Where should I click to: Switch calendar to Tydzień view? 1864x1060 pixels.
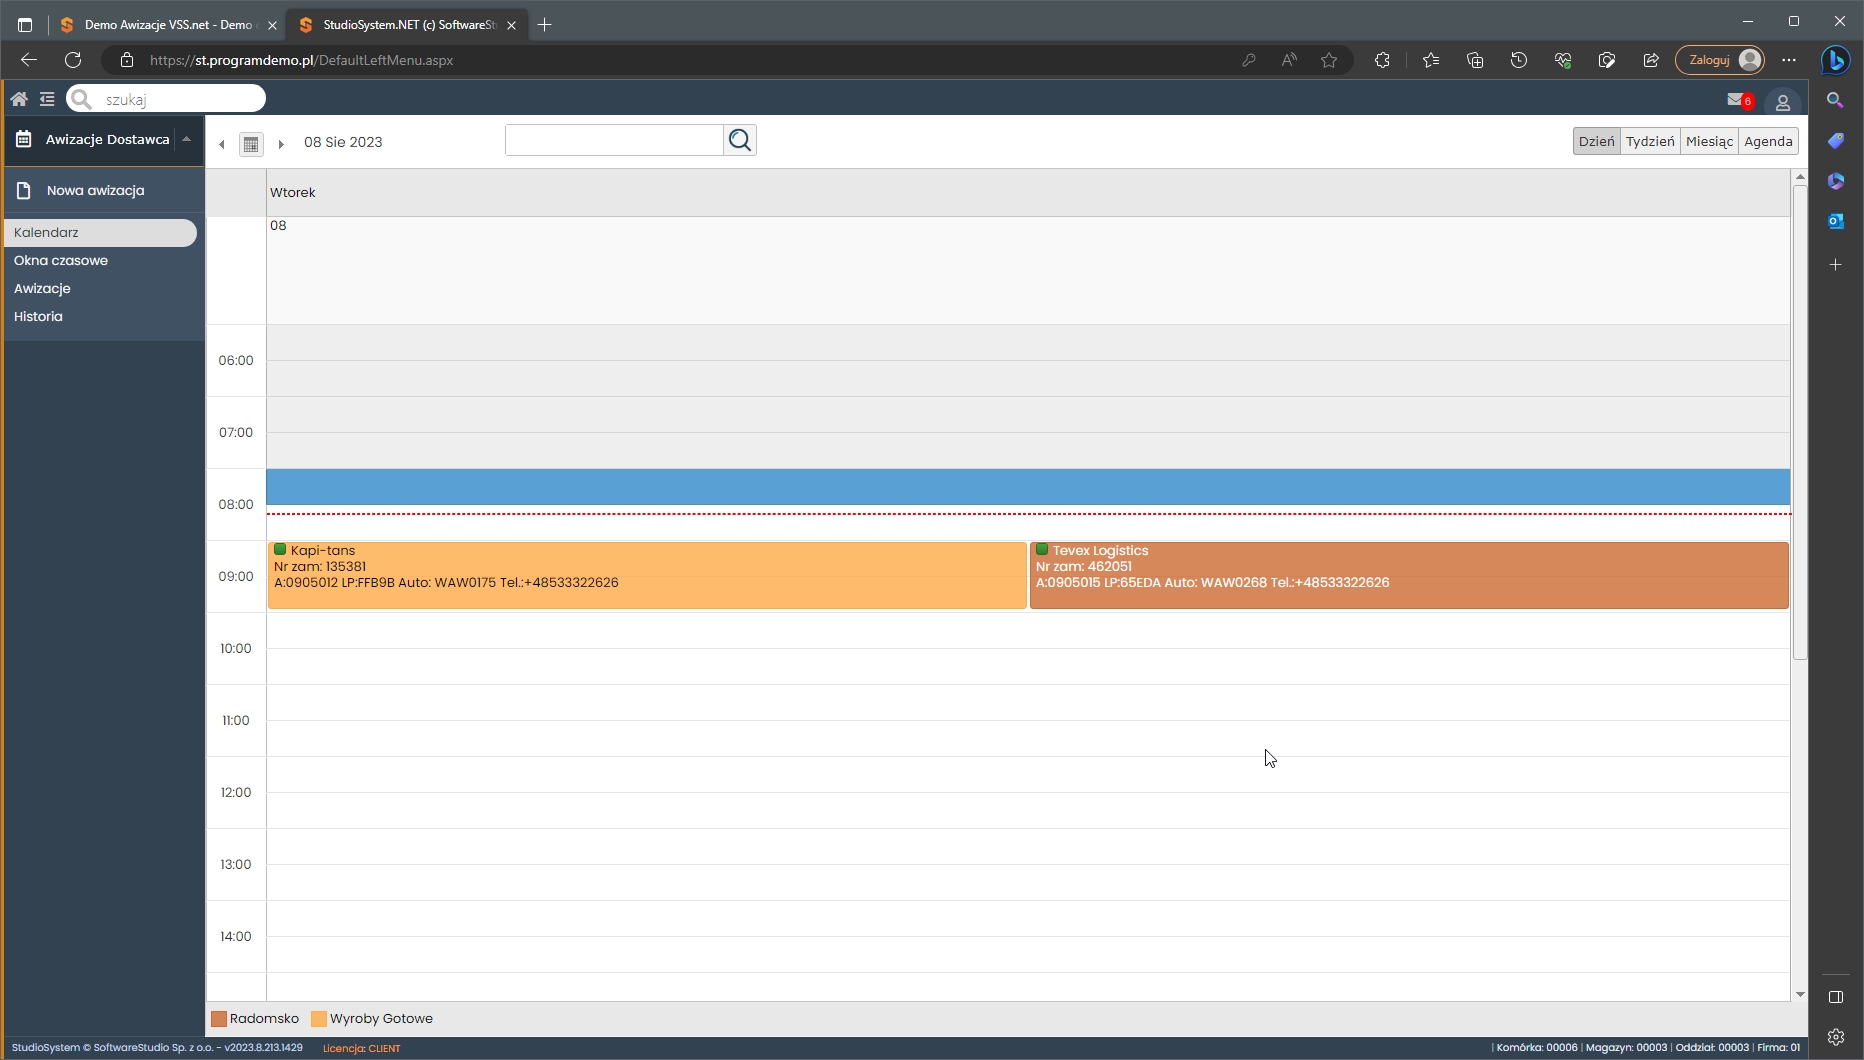click(1649, 141)
